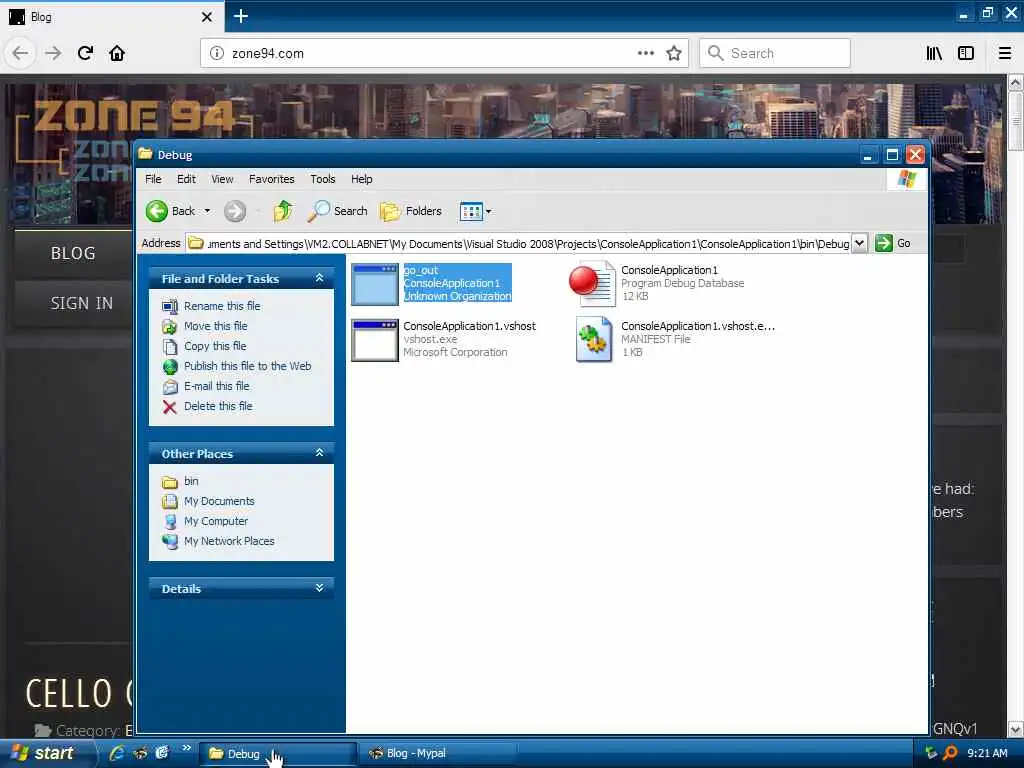Open the Back history dropdown arrow
The height and width of the screenshot is (768, 1024).
tap(207, 211)
